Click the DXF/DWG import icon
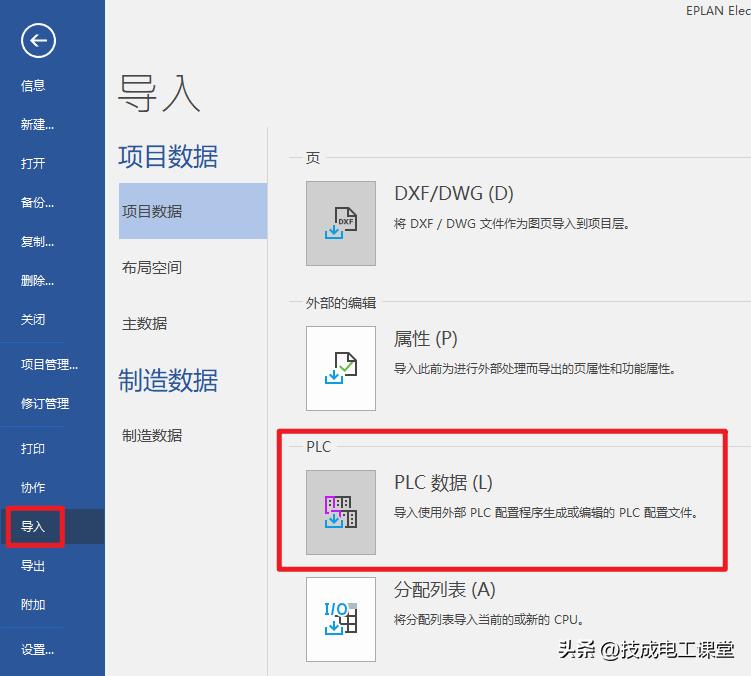Screen dimensions: 751x676 [x=341, y=223]
